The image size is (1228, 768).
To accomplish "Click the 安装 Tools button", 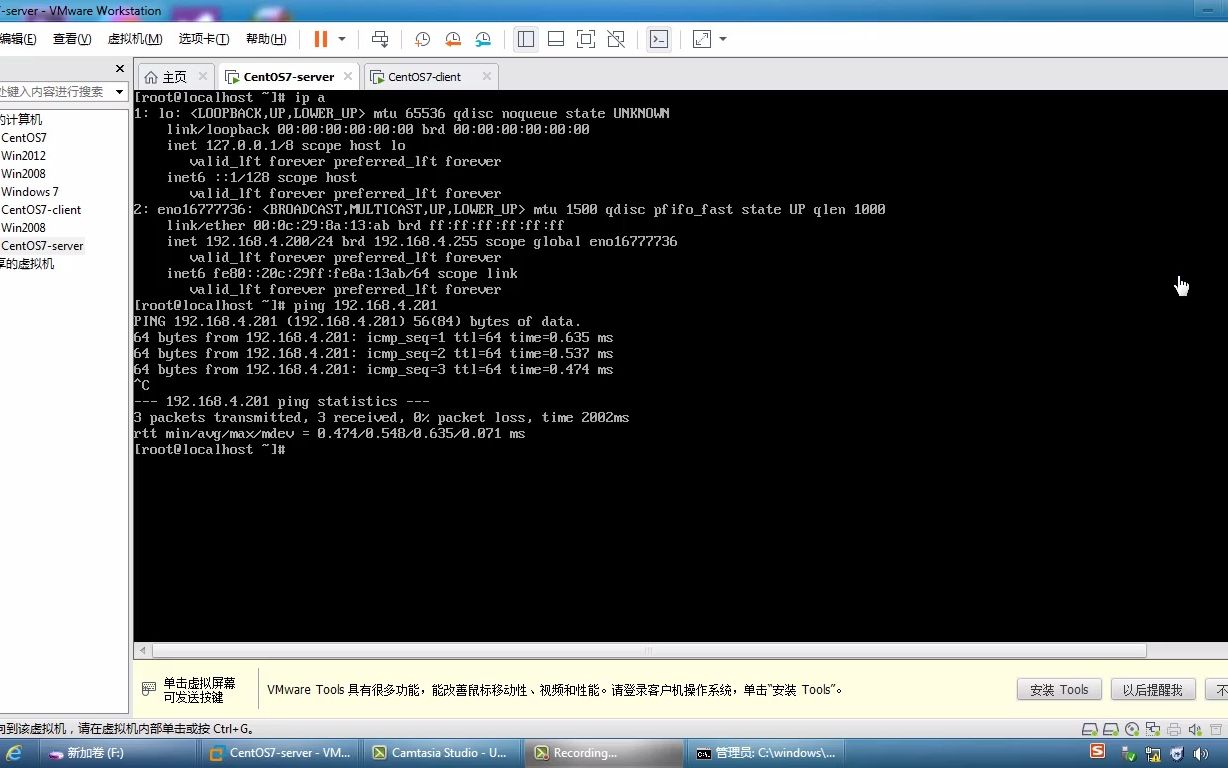I will 1058,689.
